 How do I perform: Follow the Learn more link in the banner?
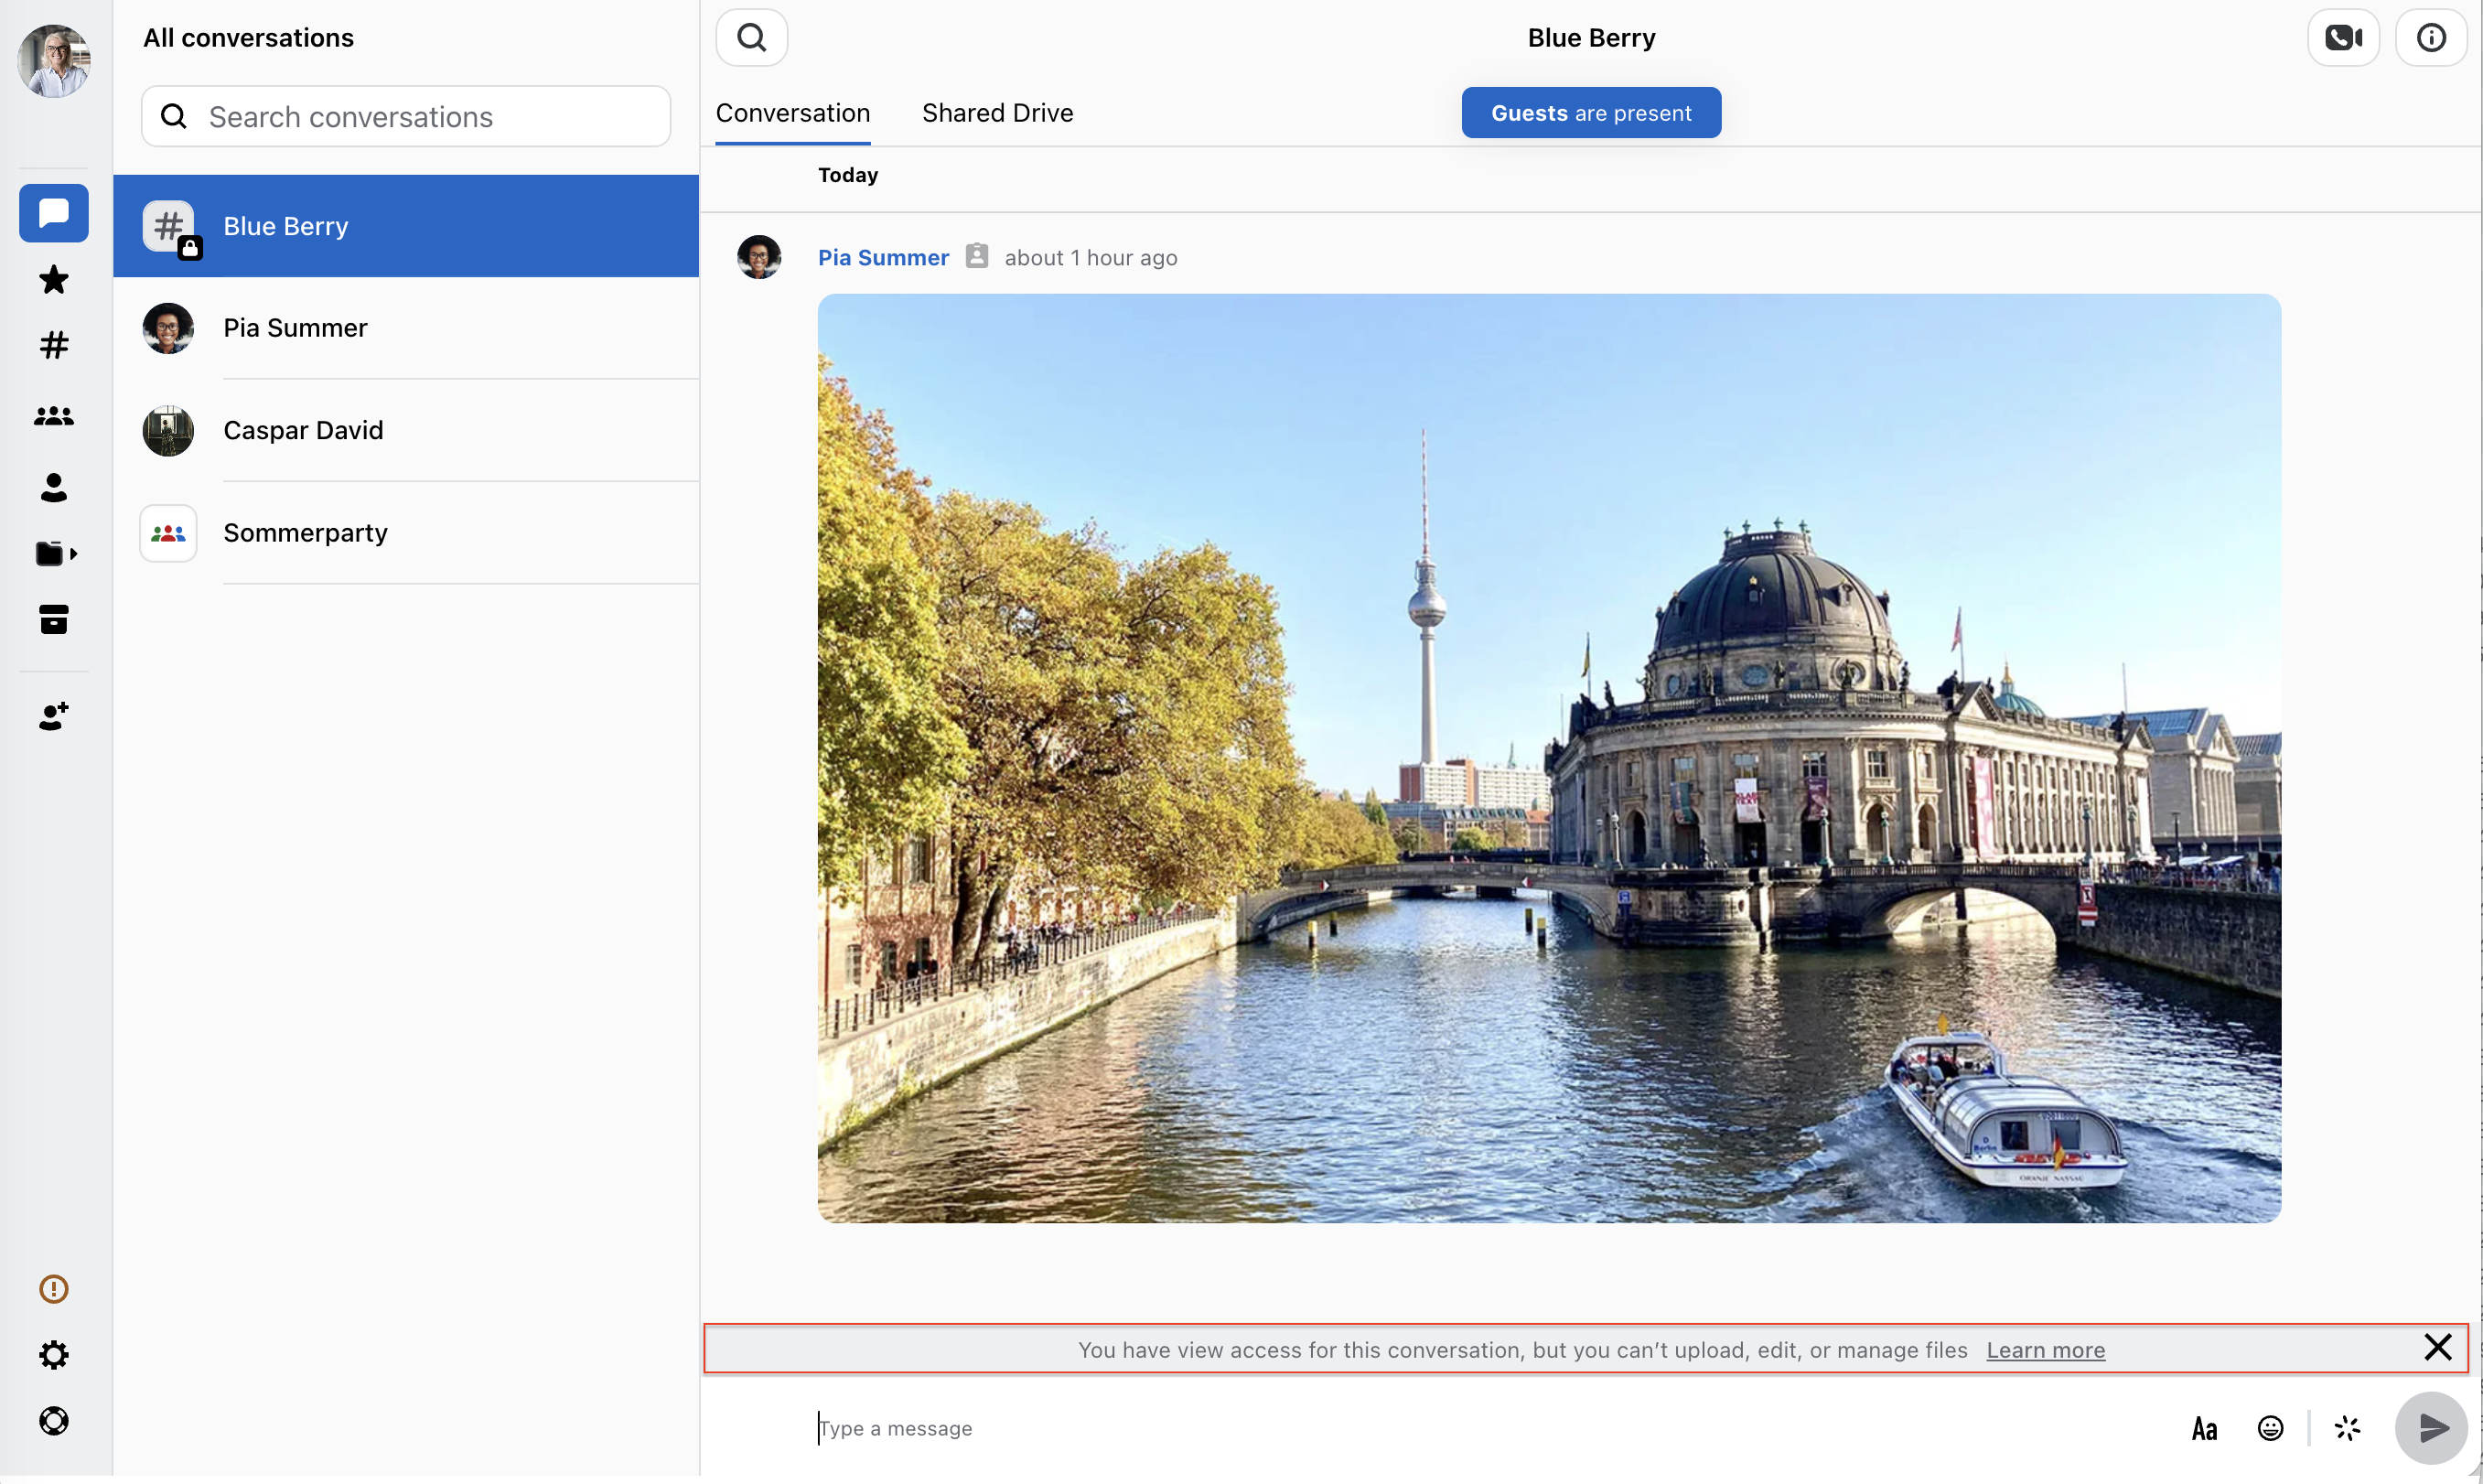[2045, 1350]
